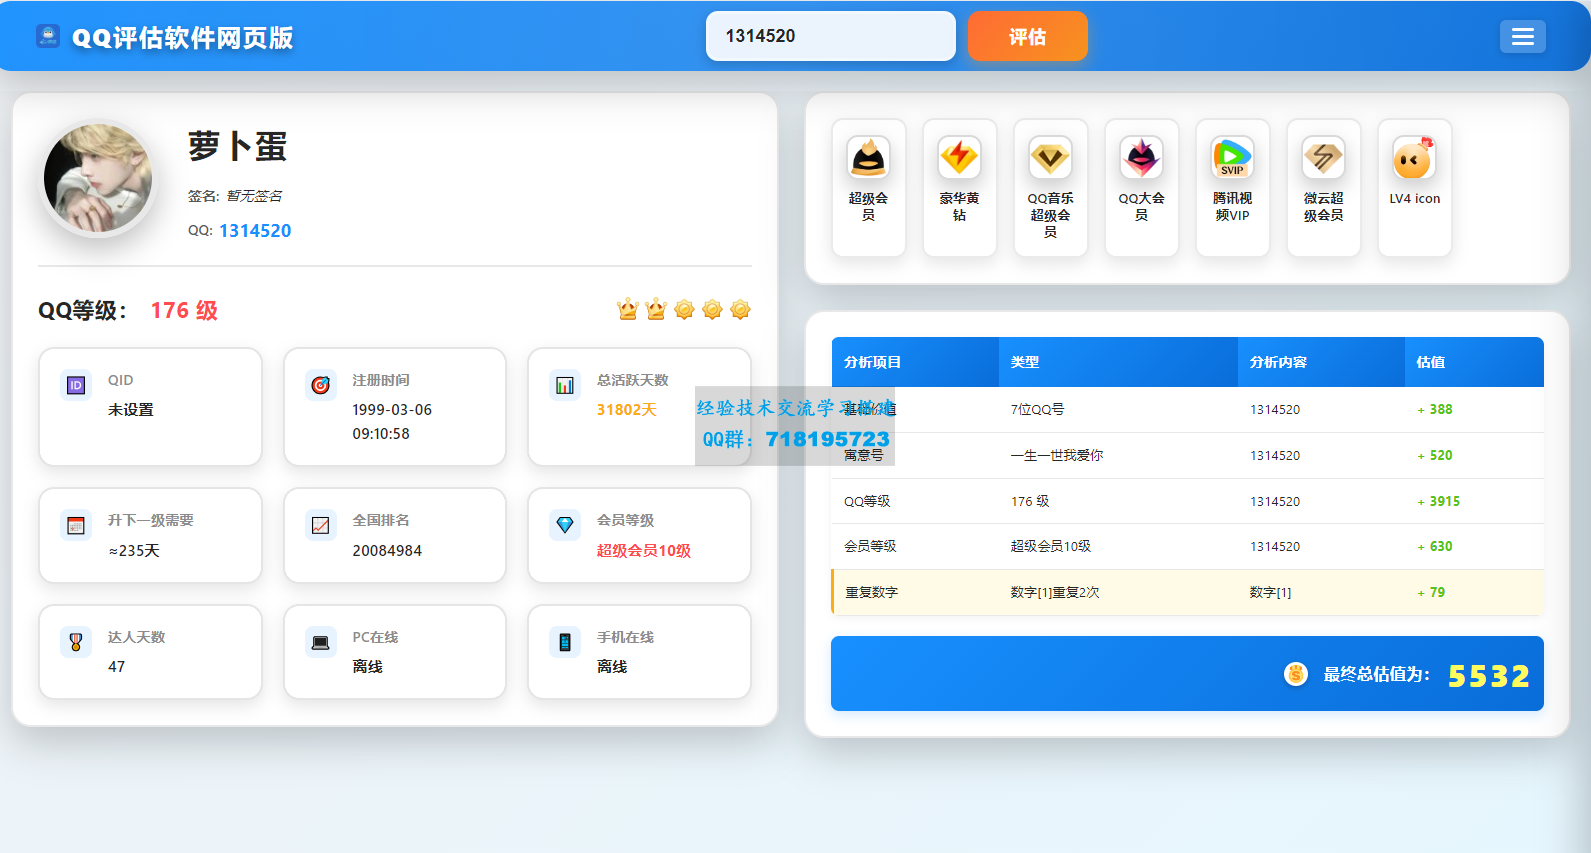Click the 注册时间 info card
This screenshot has width=1591, height=853.
tap(395, 407)
